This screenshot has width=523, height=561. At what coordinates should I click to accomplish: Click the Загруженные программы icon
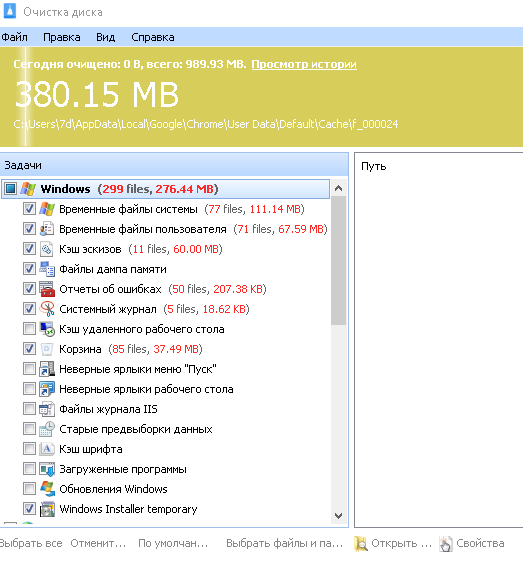pyautogui.click(x=47, y=469)
